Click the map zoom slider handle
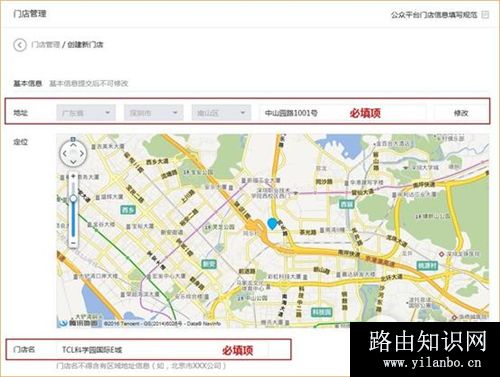The height and width of the screenshot is (377, 500). point(73,199)
